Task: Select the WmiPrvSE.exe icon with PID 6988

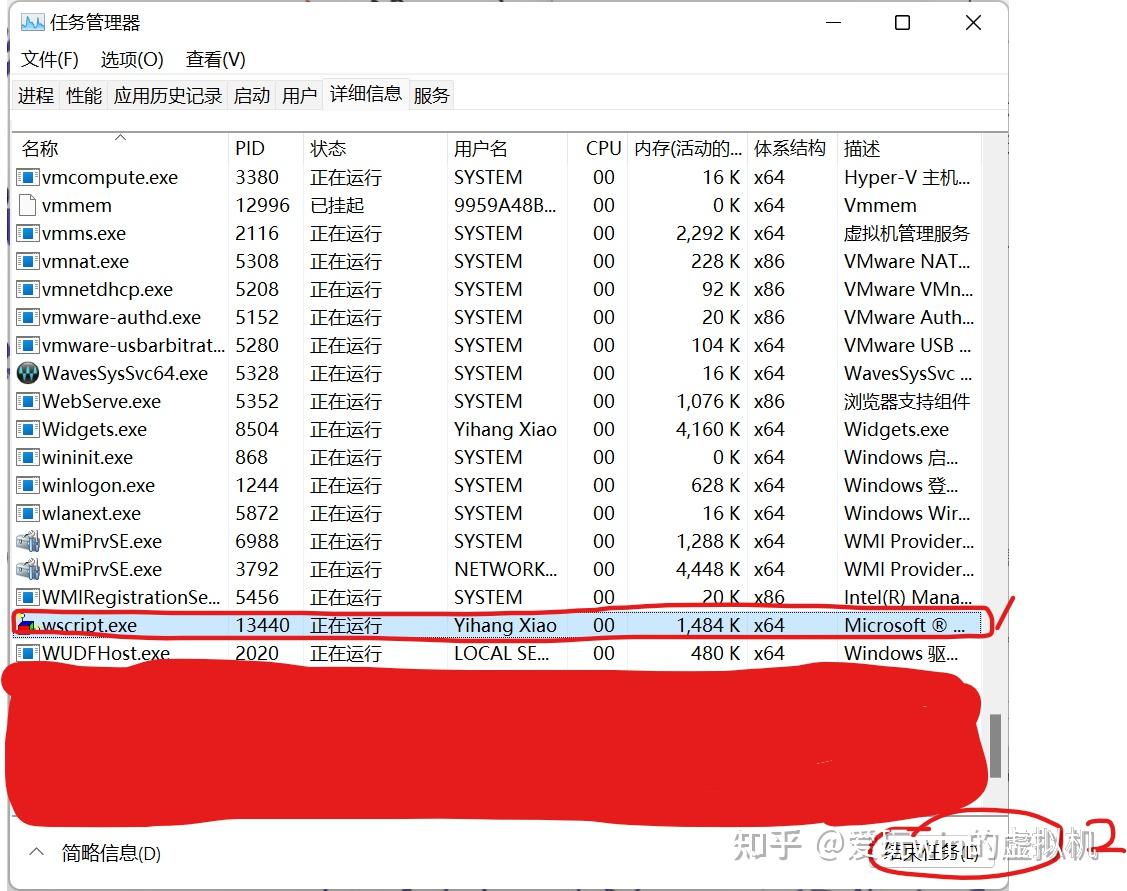Action: 27,541
